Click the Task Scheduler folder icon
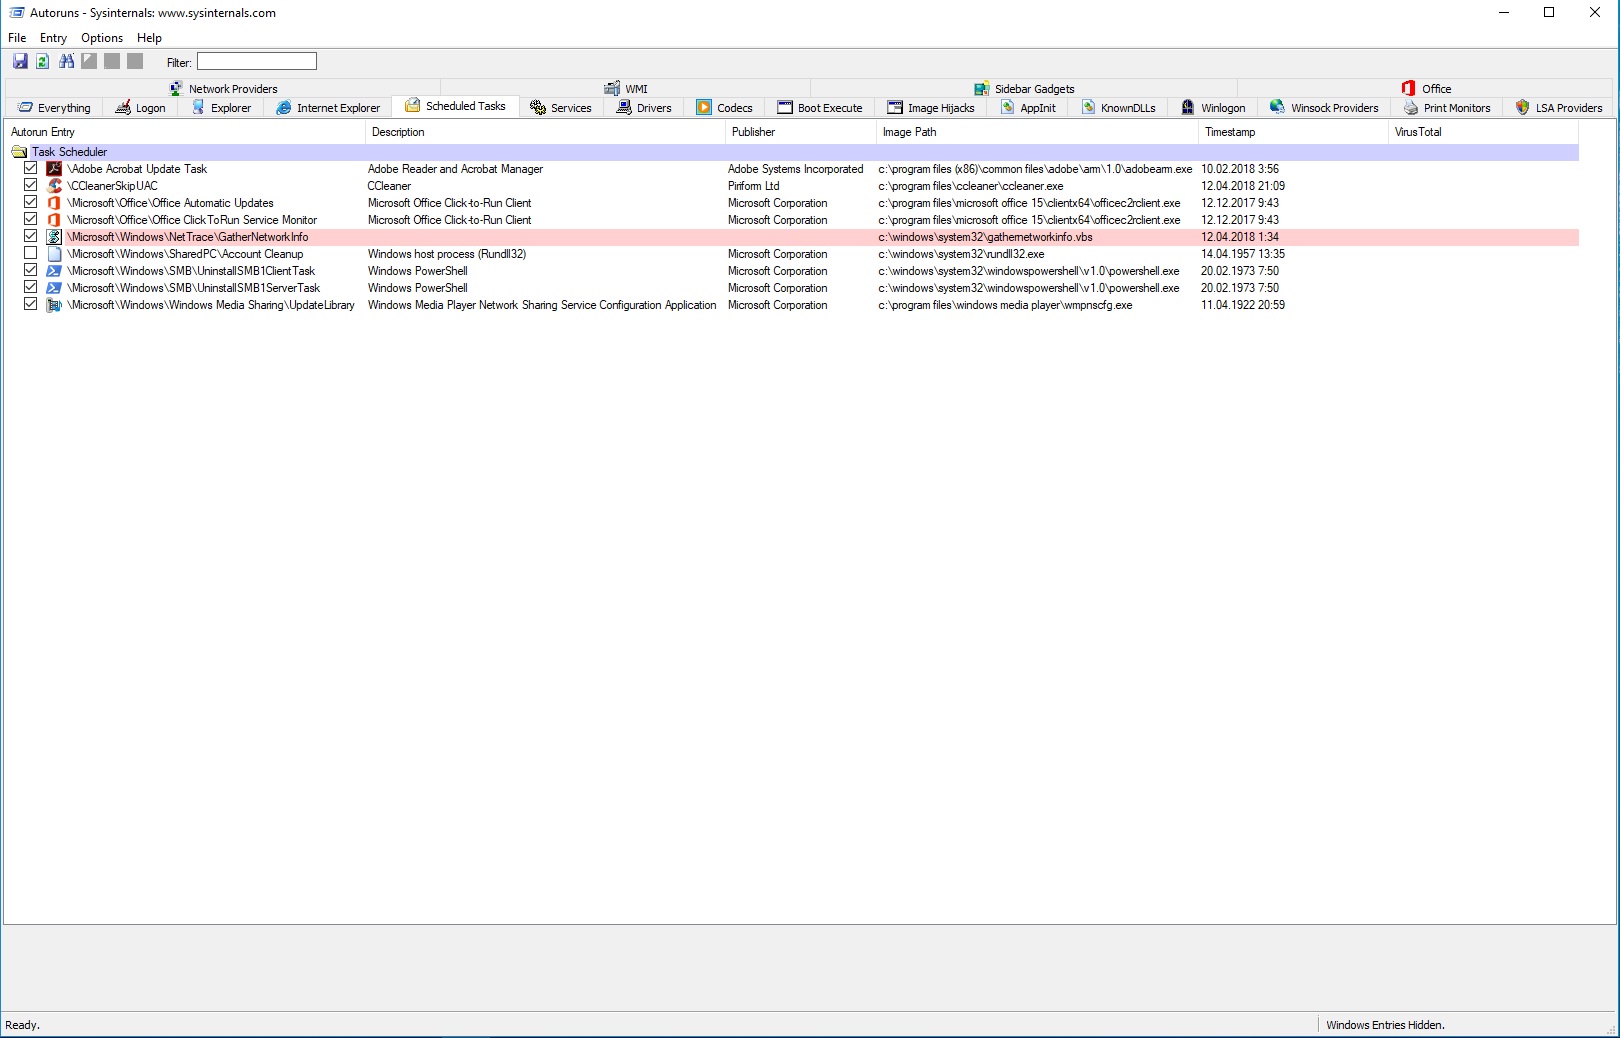Screen dimensions: 1620x1038 [x=19, y=152]
